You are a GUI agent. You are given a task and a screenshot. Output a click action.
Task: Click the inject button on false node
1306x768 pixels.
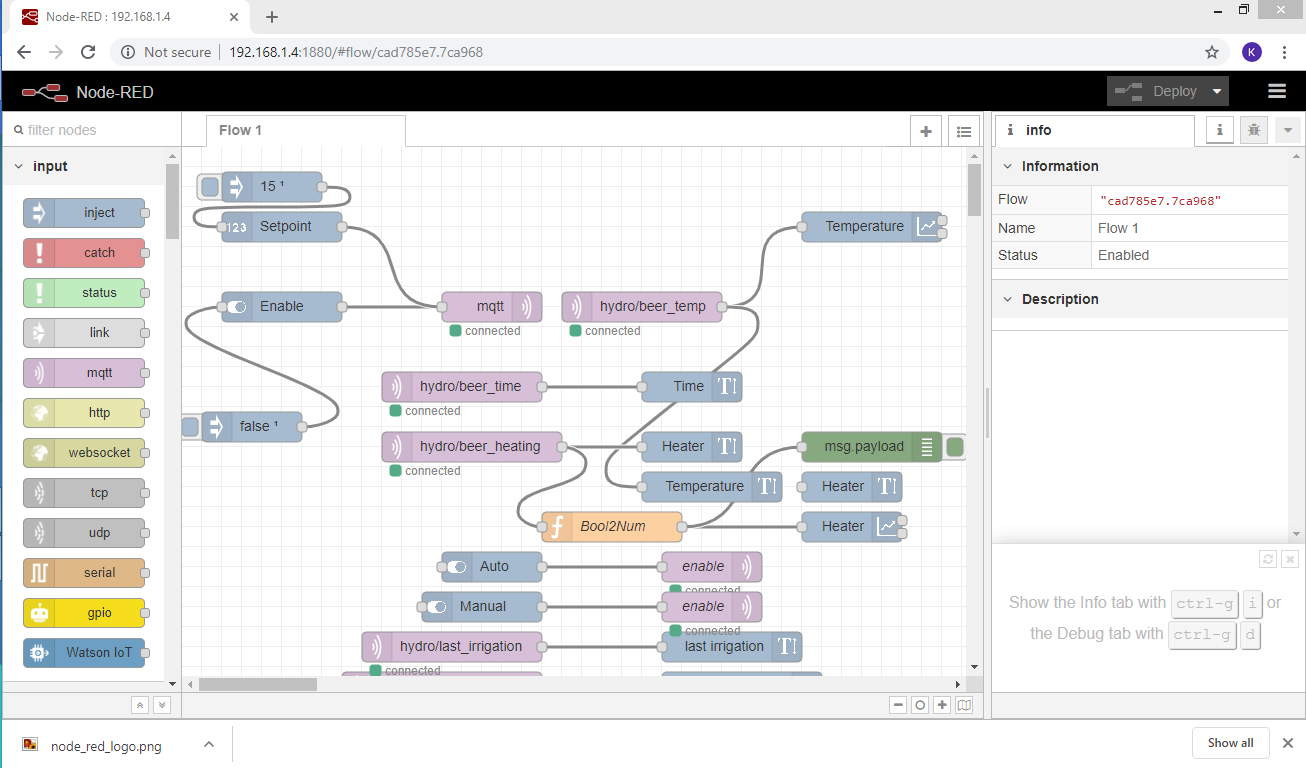(x=190, y=427)
